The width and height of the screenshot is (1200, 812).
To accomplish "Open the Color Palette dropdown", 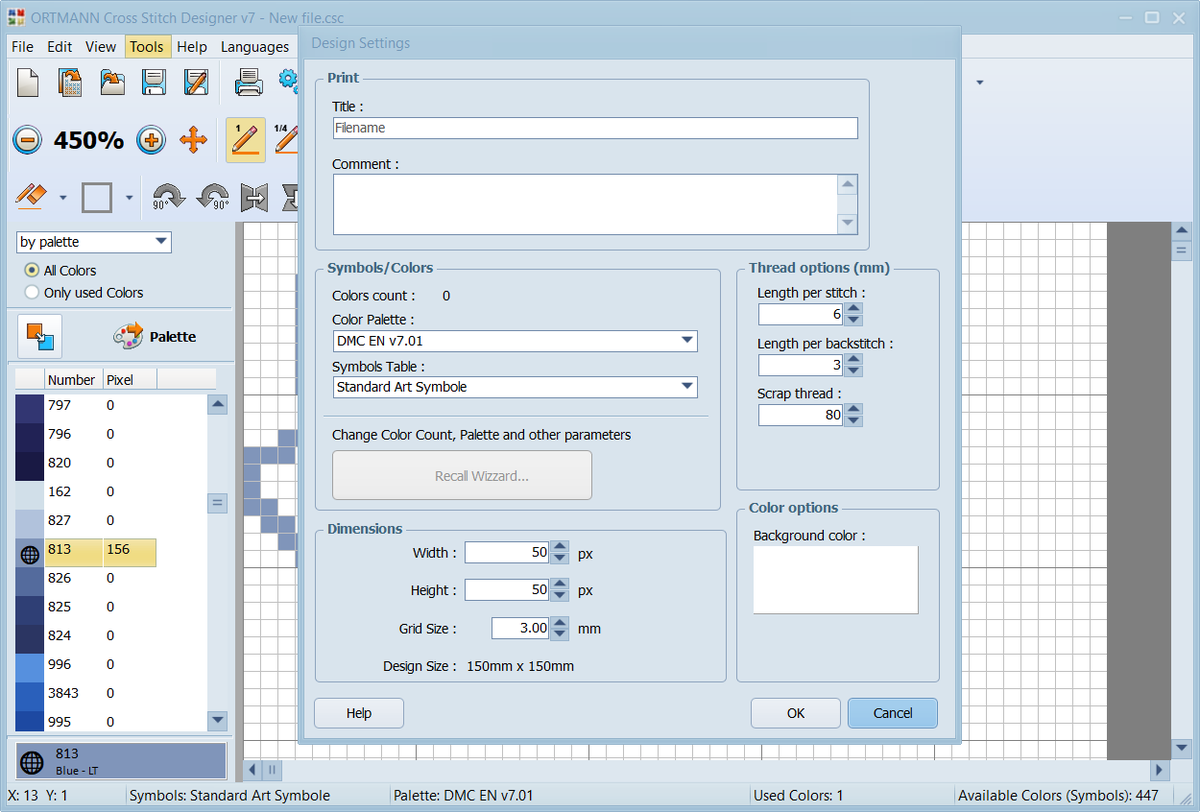I will click(515, 341).
